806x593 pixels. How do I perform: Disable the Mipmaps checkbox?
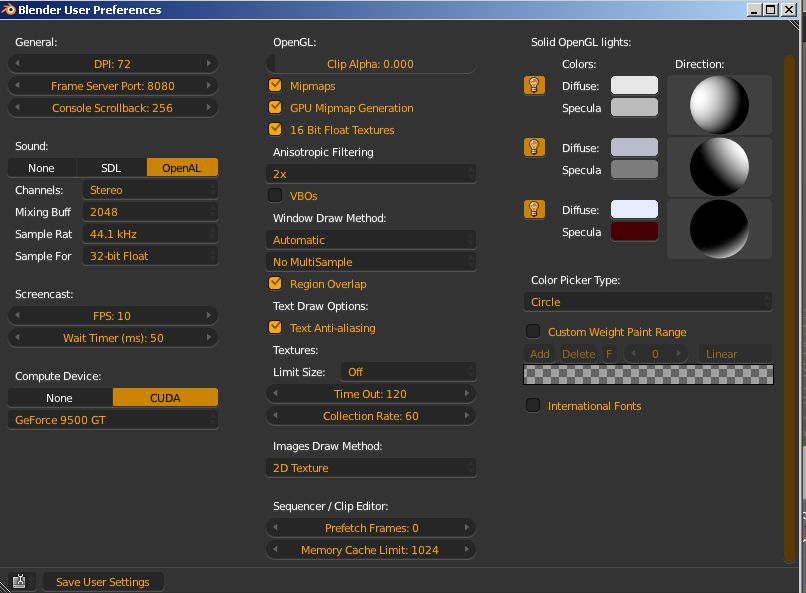tap(276, 86)
